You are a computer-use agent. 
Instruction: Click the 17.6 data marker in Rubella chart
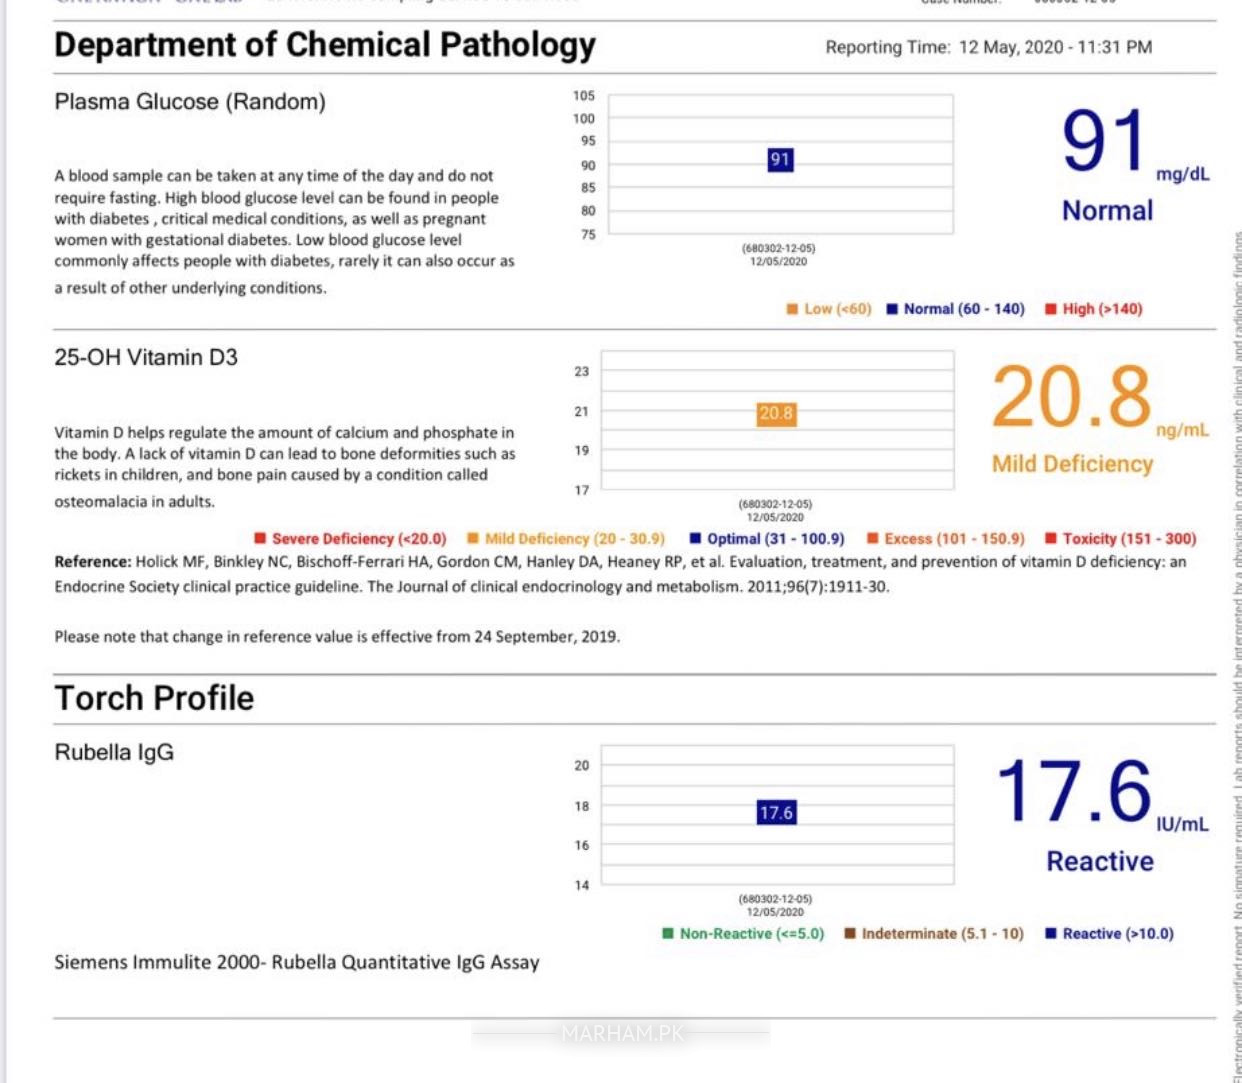pyautogui.click(x=776, y=812)
